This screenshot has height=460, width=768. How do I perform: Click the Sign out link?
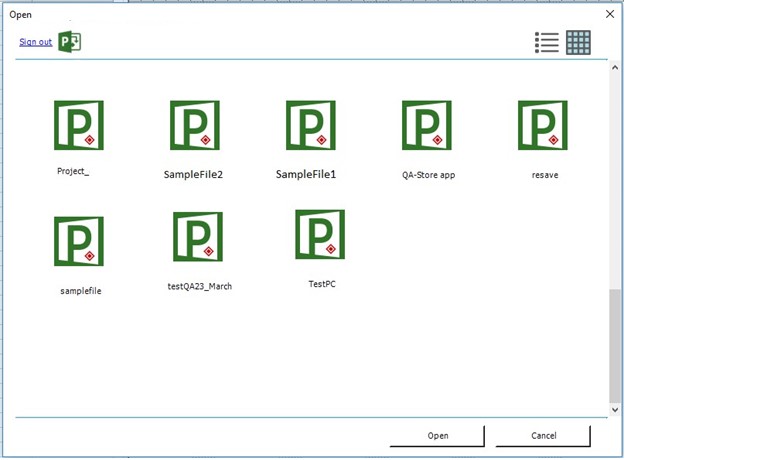click(x=36, y=42)
